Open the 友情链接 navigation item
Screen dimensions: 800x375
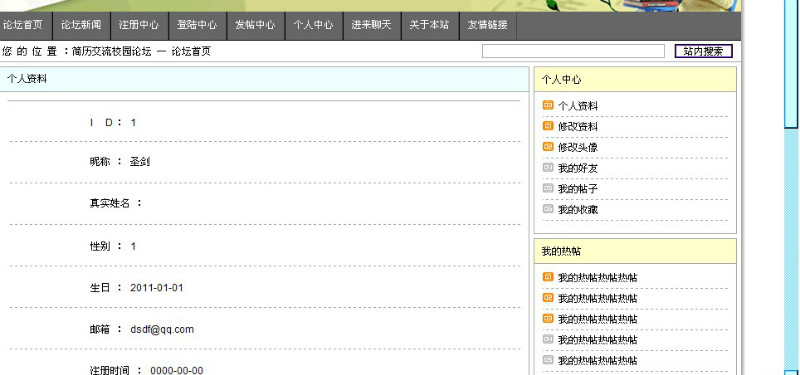(x=488, y=25)
